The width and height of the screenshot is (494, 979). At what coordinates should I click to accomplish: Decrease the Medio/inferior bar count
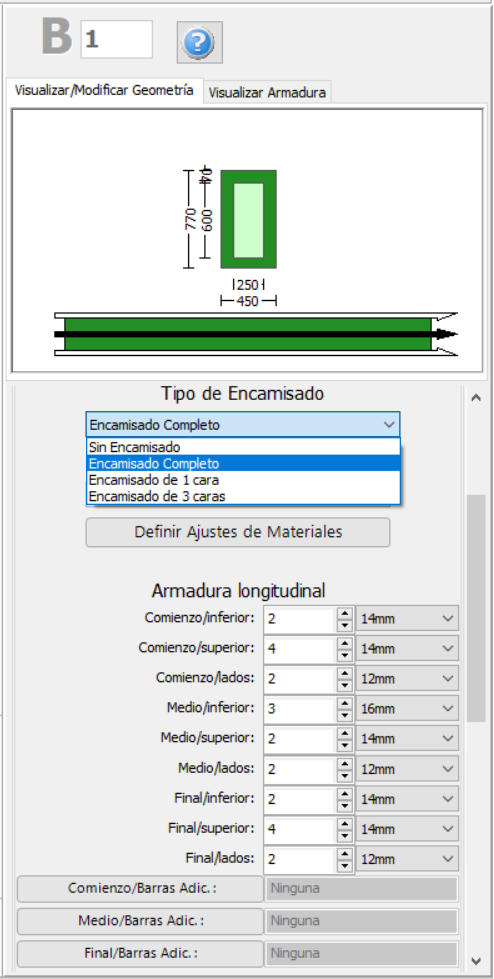click(x=345, y=715)
